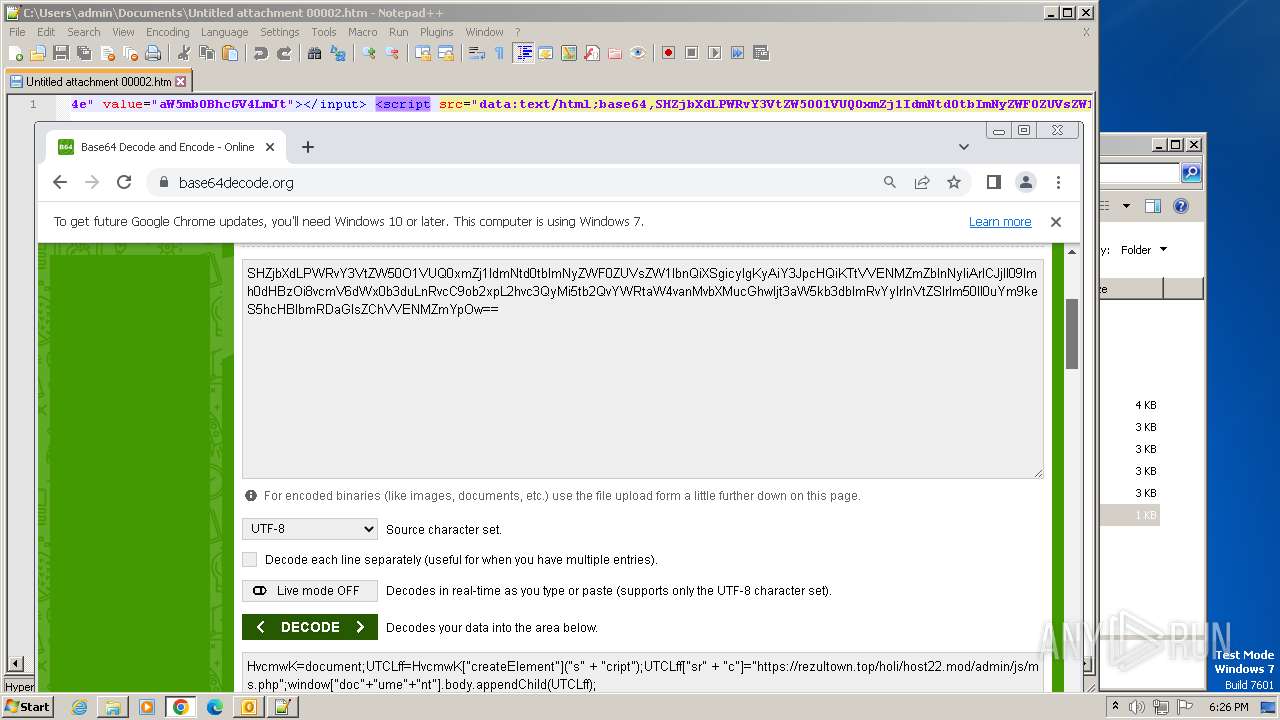Open the File menu in Notepad++
The image size is (1280, 720).
coord(18,32)
